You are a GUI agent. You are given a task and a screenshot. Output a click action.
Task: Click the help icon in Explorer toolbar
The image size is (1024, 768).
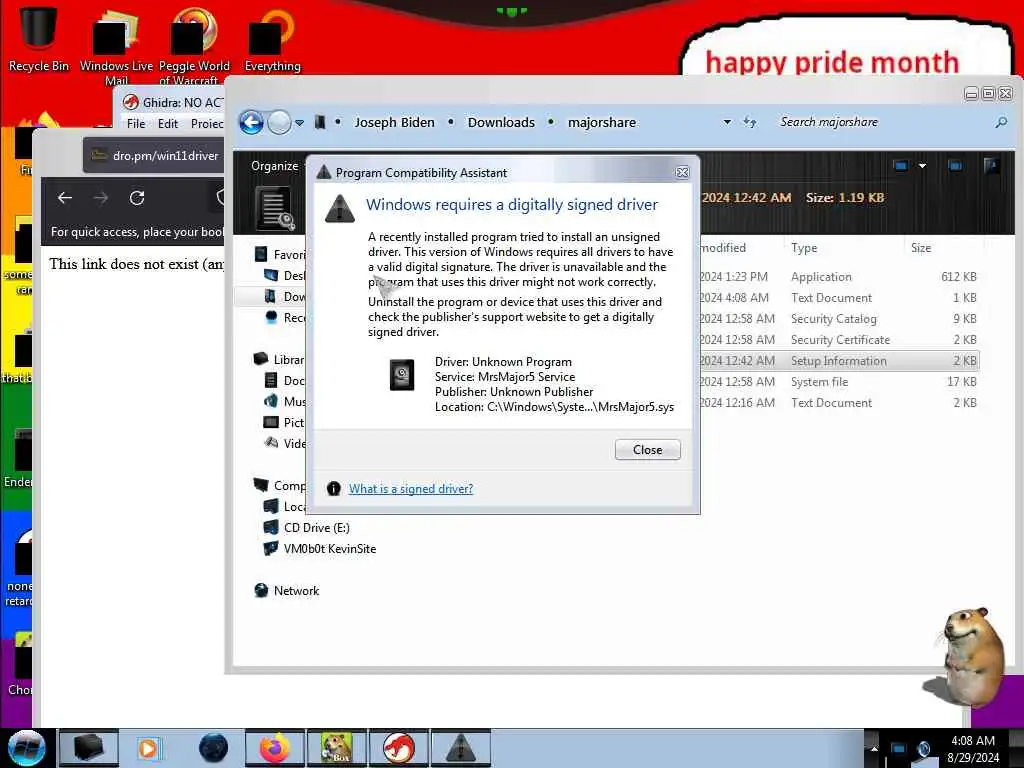pos(991,166)
